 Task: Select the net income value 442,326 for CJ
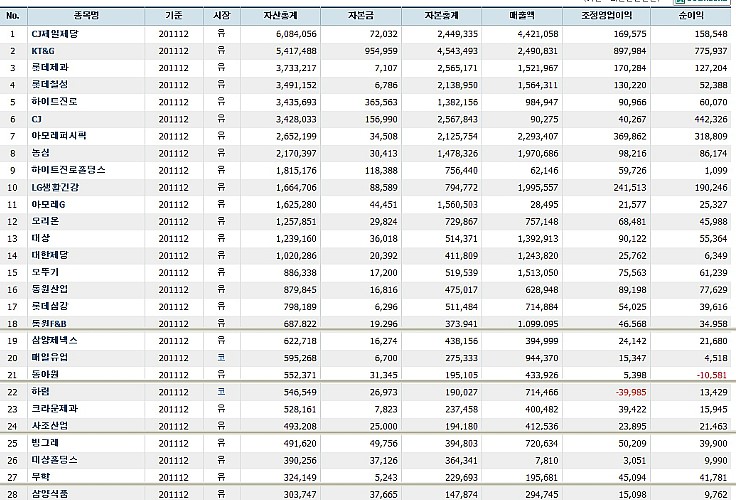pyautogui.click(x=711, y=119)
